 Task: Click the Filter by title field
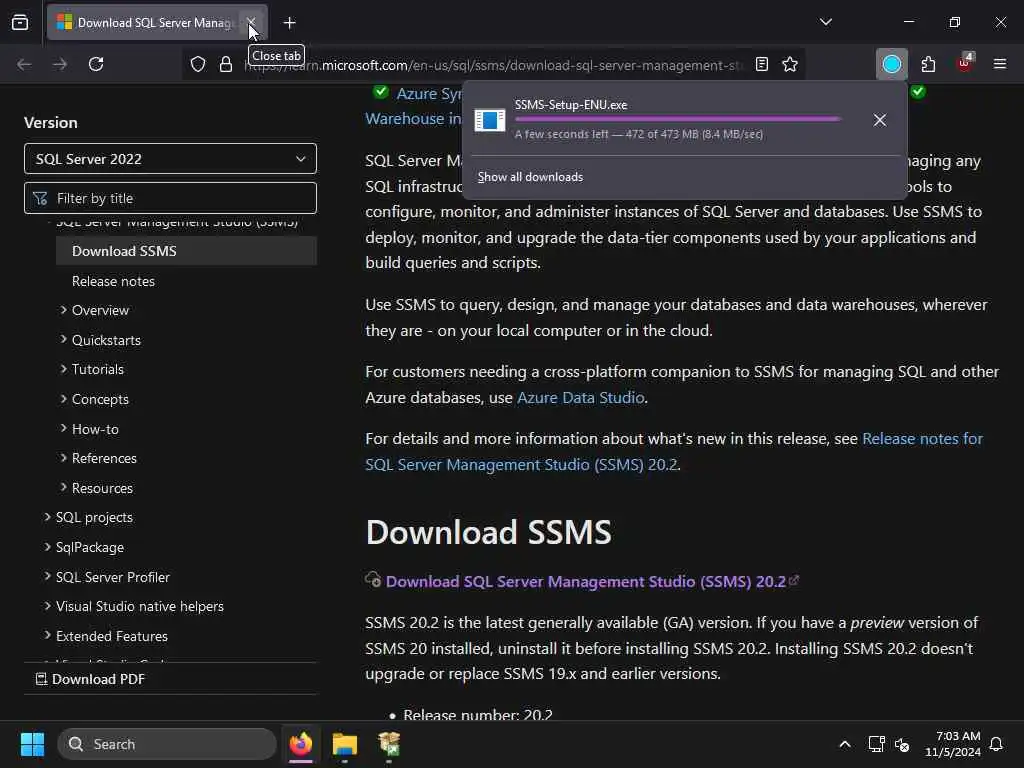pos(170,198)
